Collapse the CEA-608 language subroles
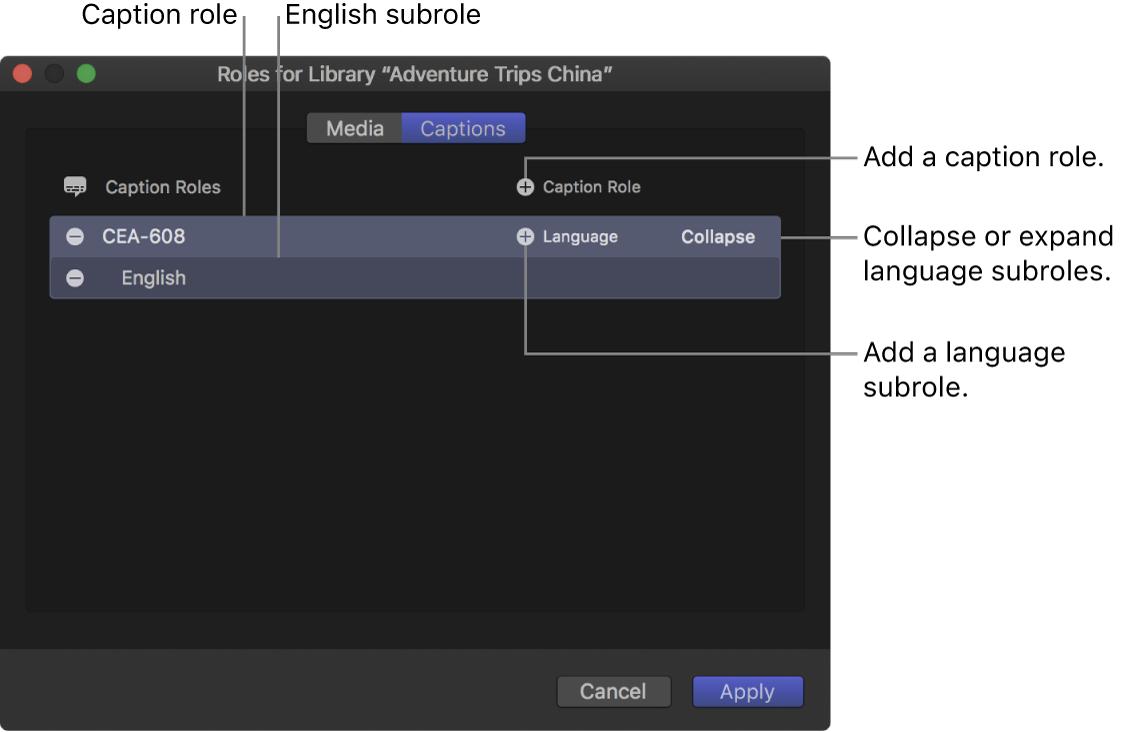Image resolution: width=1126 pixels, height=732 pixels. point(717,237)
